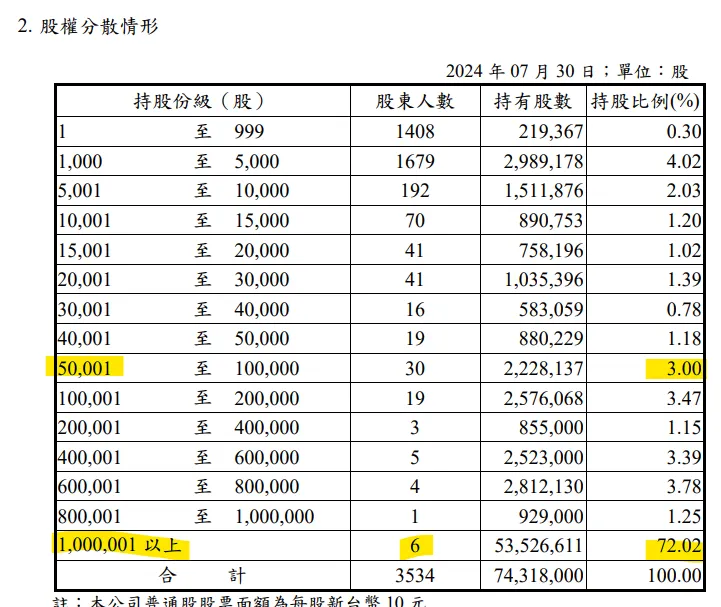Click range upper limit '999'
This screenshot has width=721, height=607.
pyautogui.click(x=249, y=132)
